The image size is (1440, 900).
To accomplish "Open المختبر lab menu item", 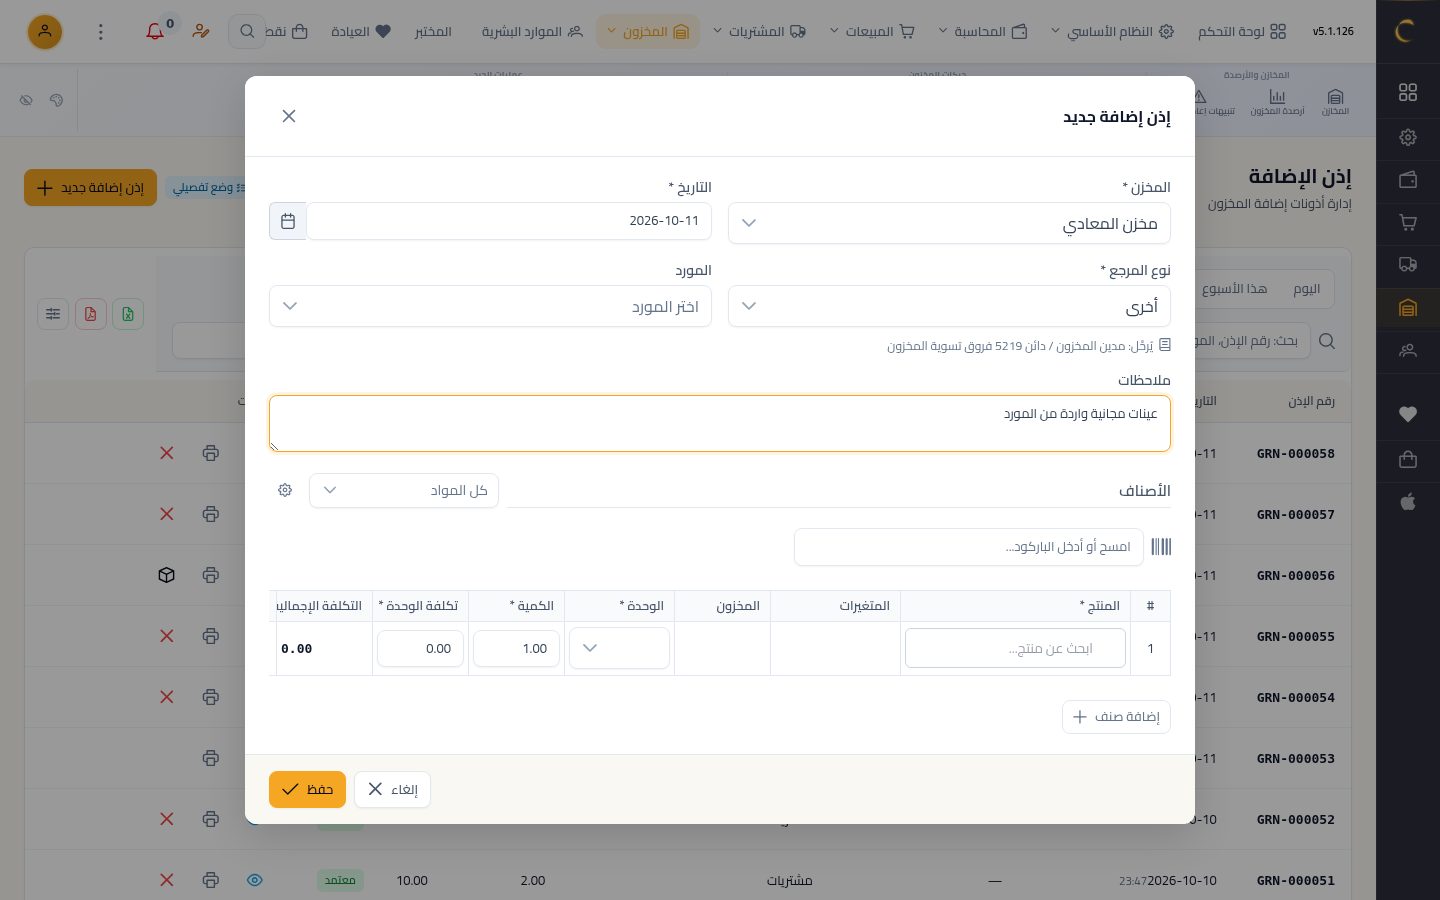I will 433,32.
